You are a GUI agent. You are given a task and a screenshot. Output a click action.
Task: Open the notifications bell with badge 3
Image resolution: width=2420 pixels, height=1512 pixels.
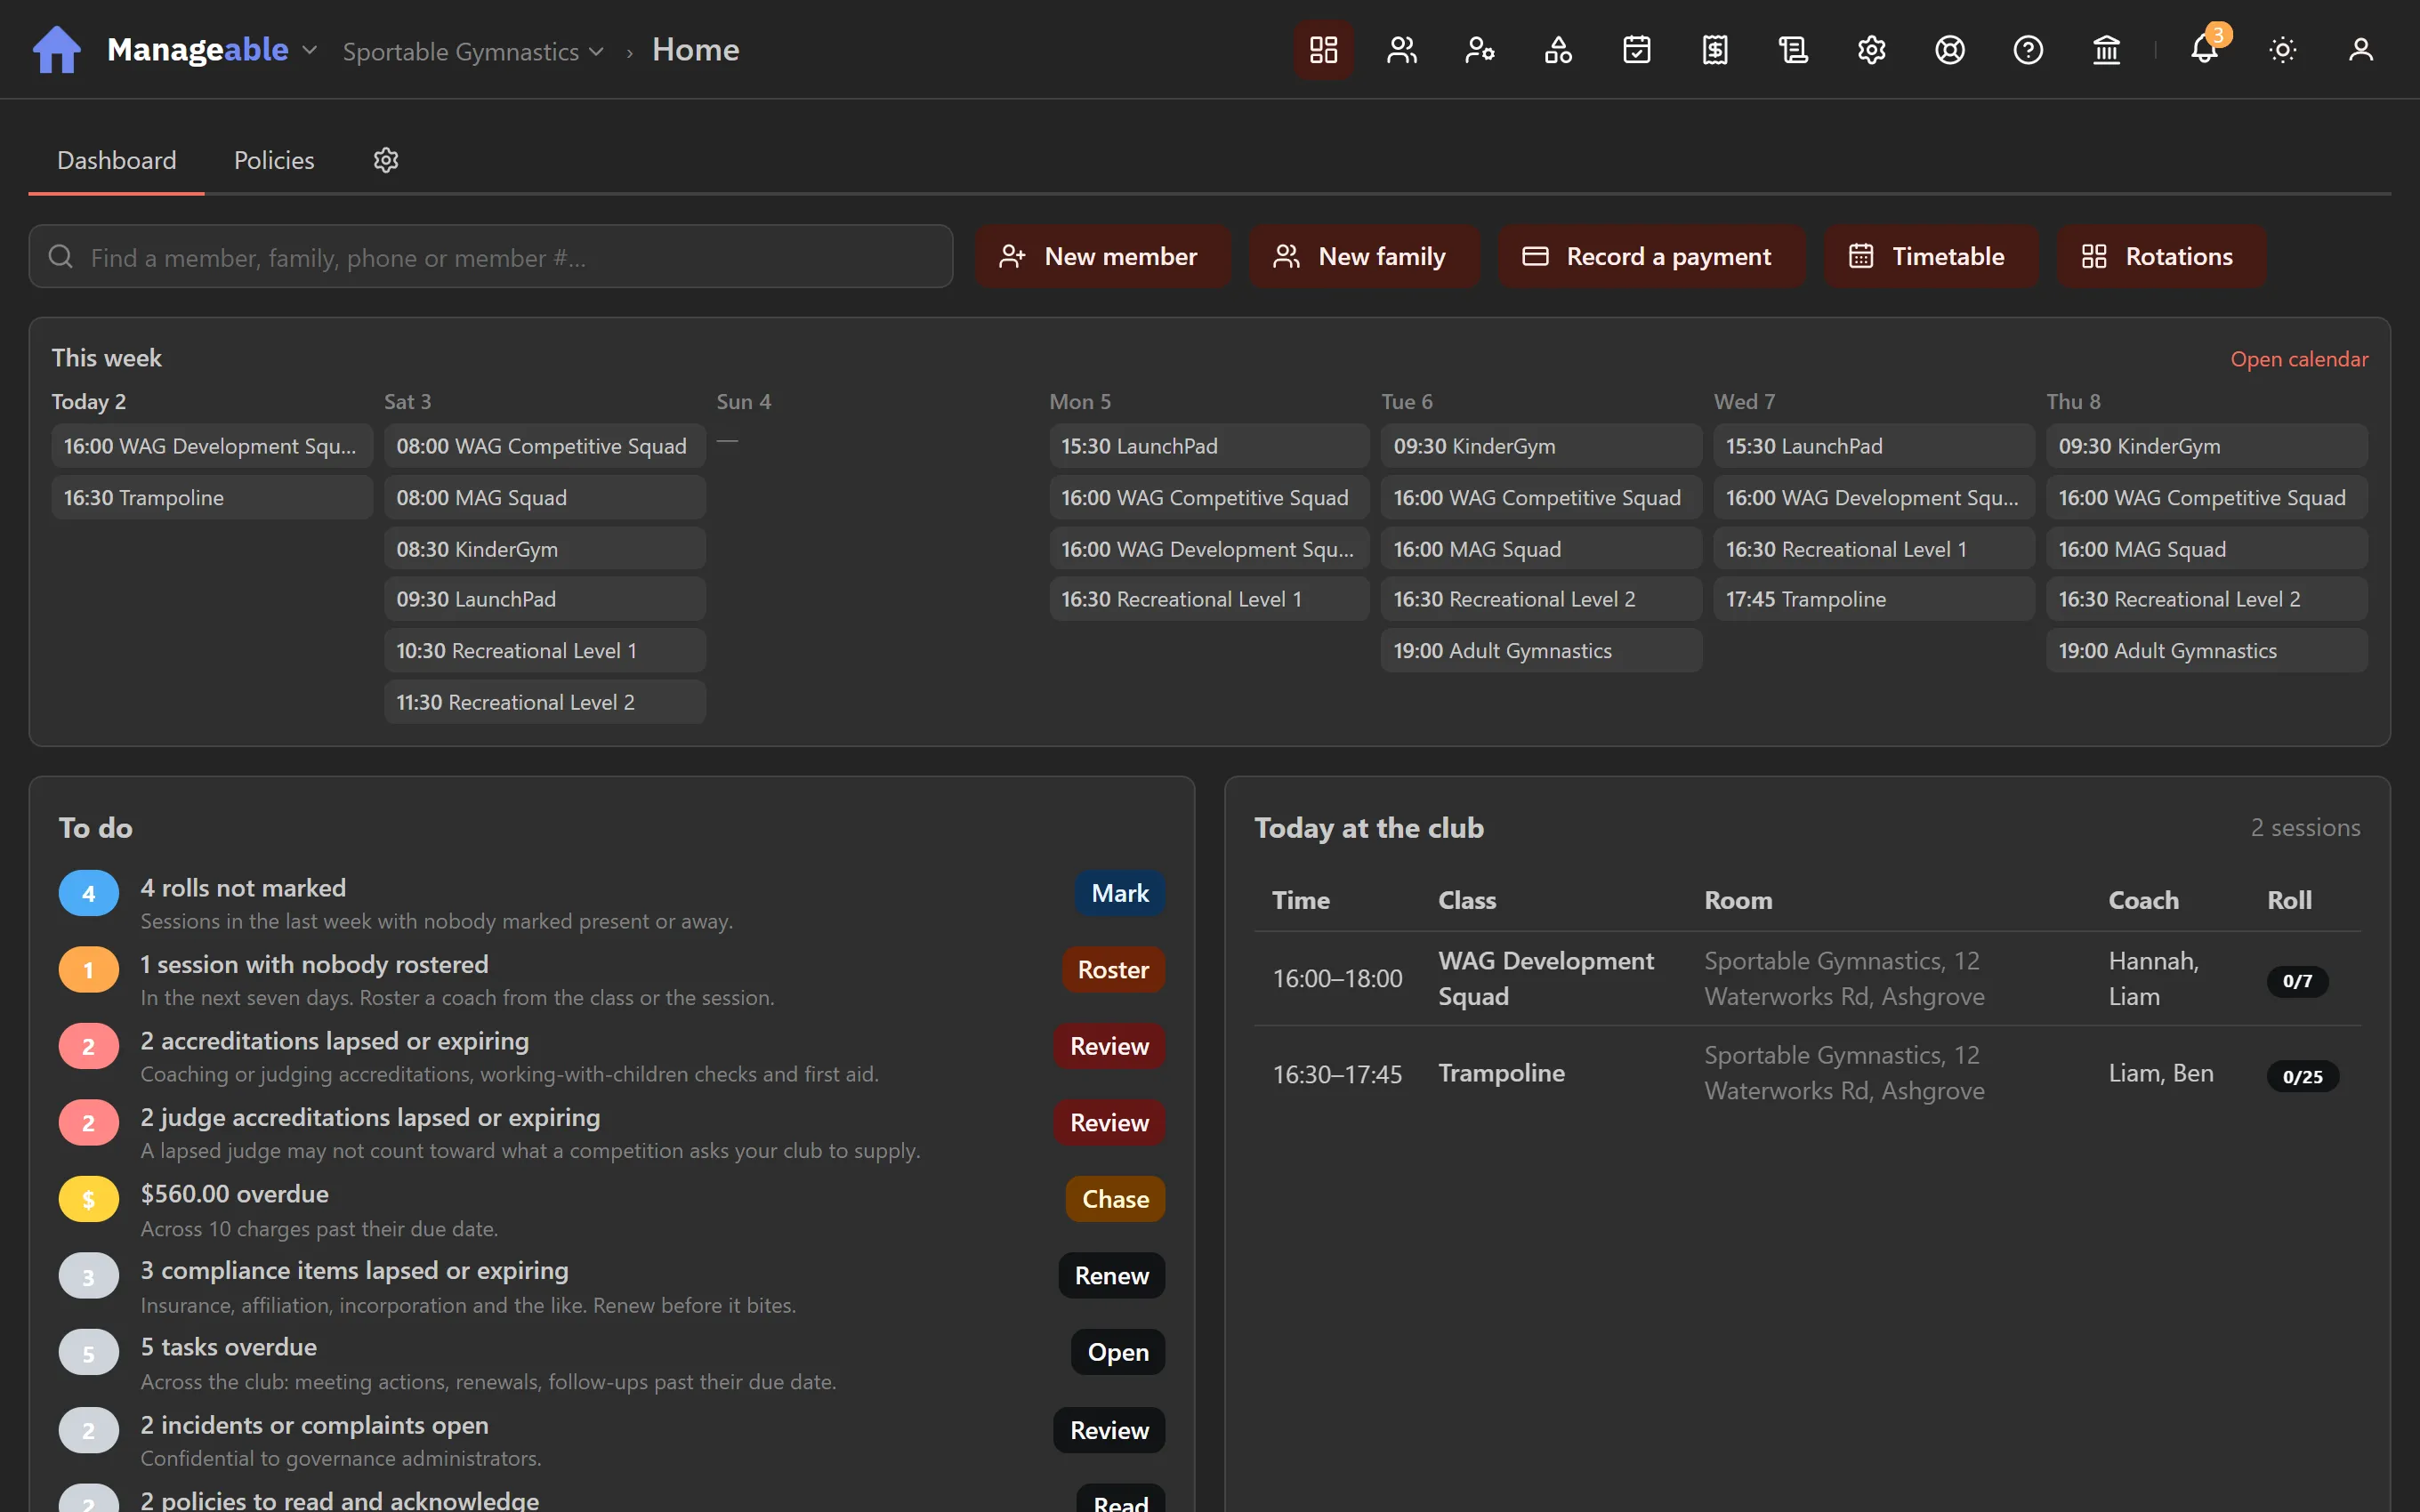pos(2204,50)
